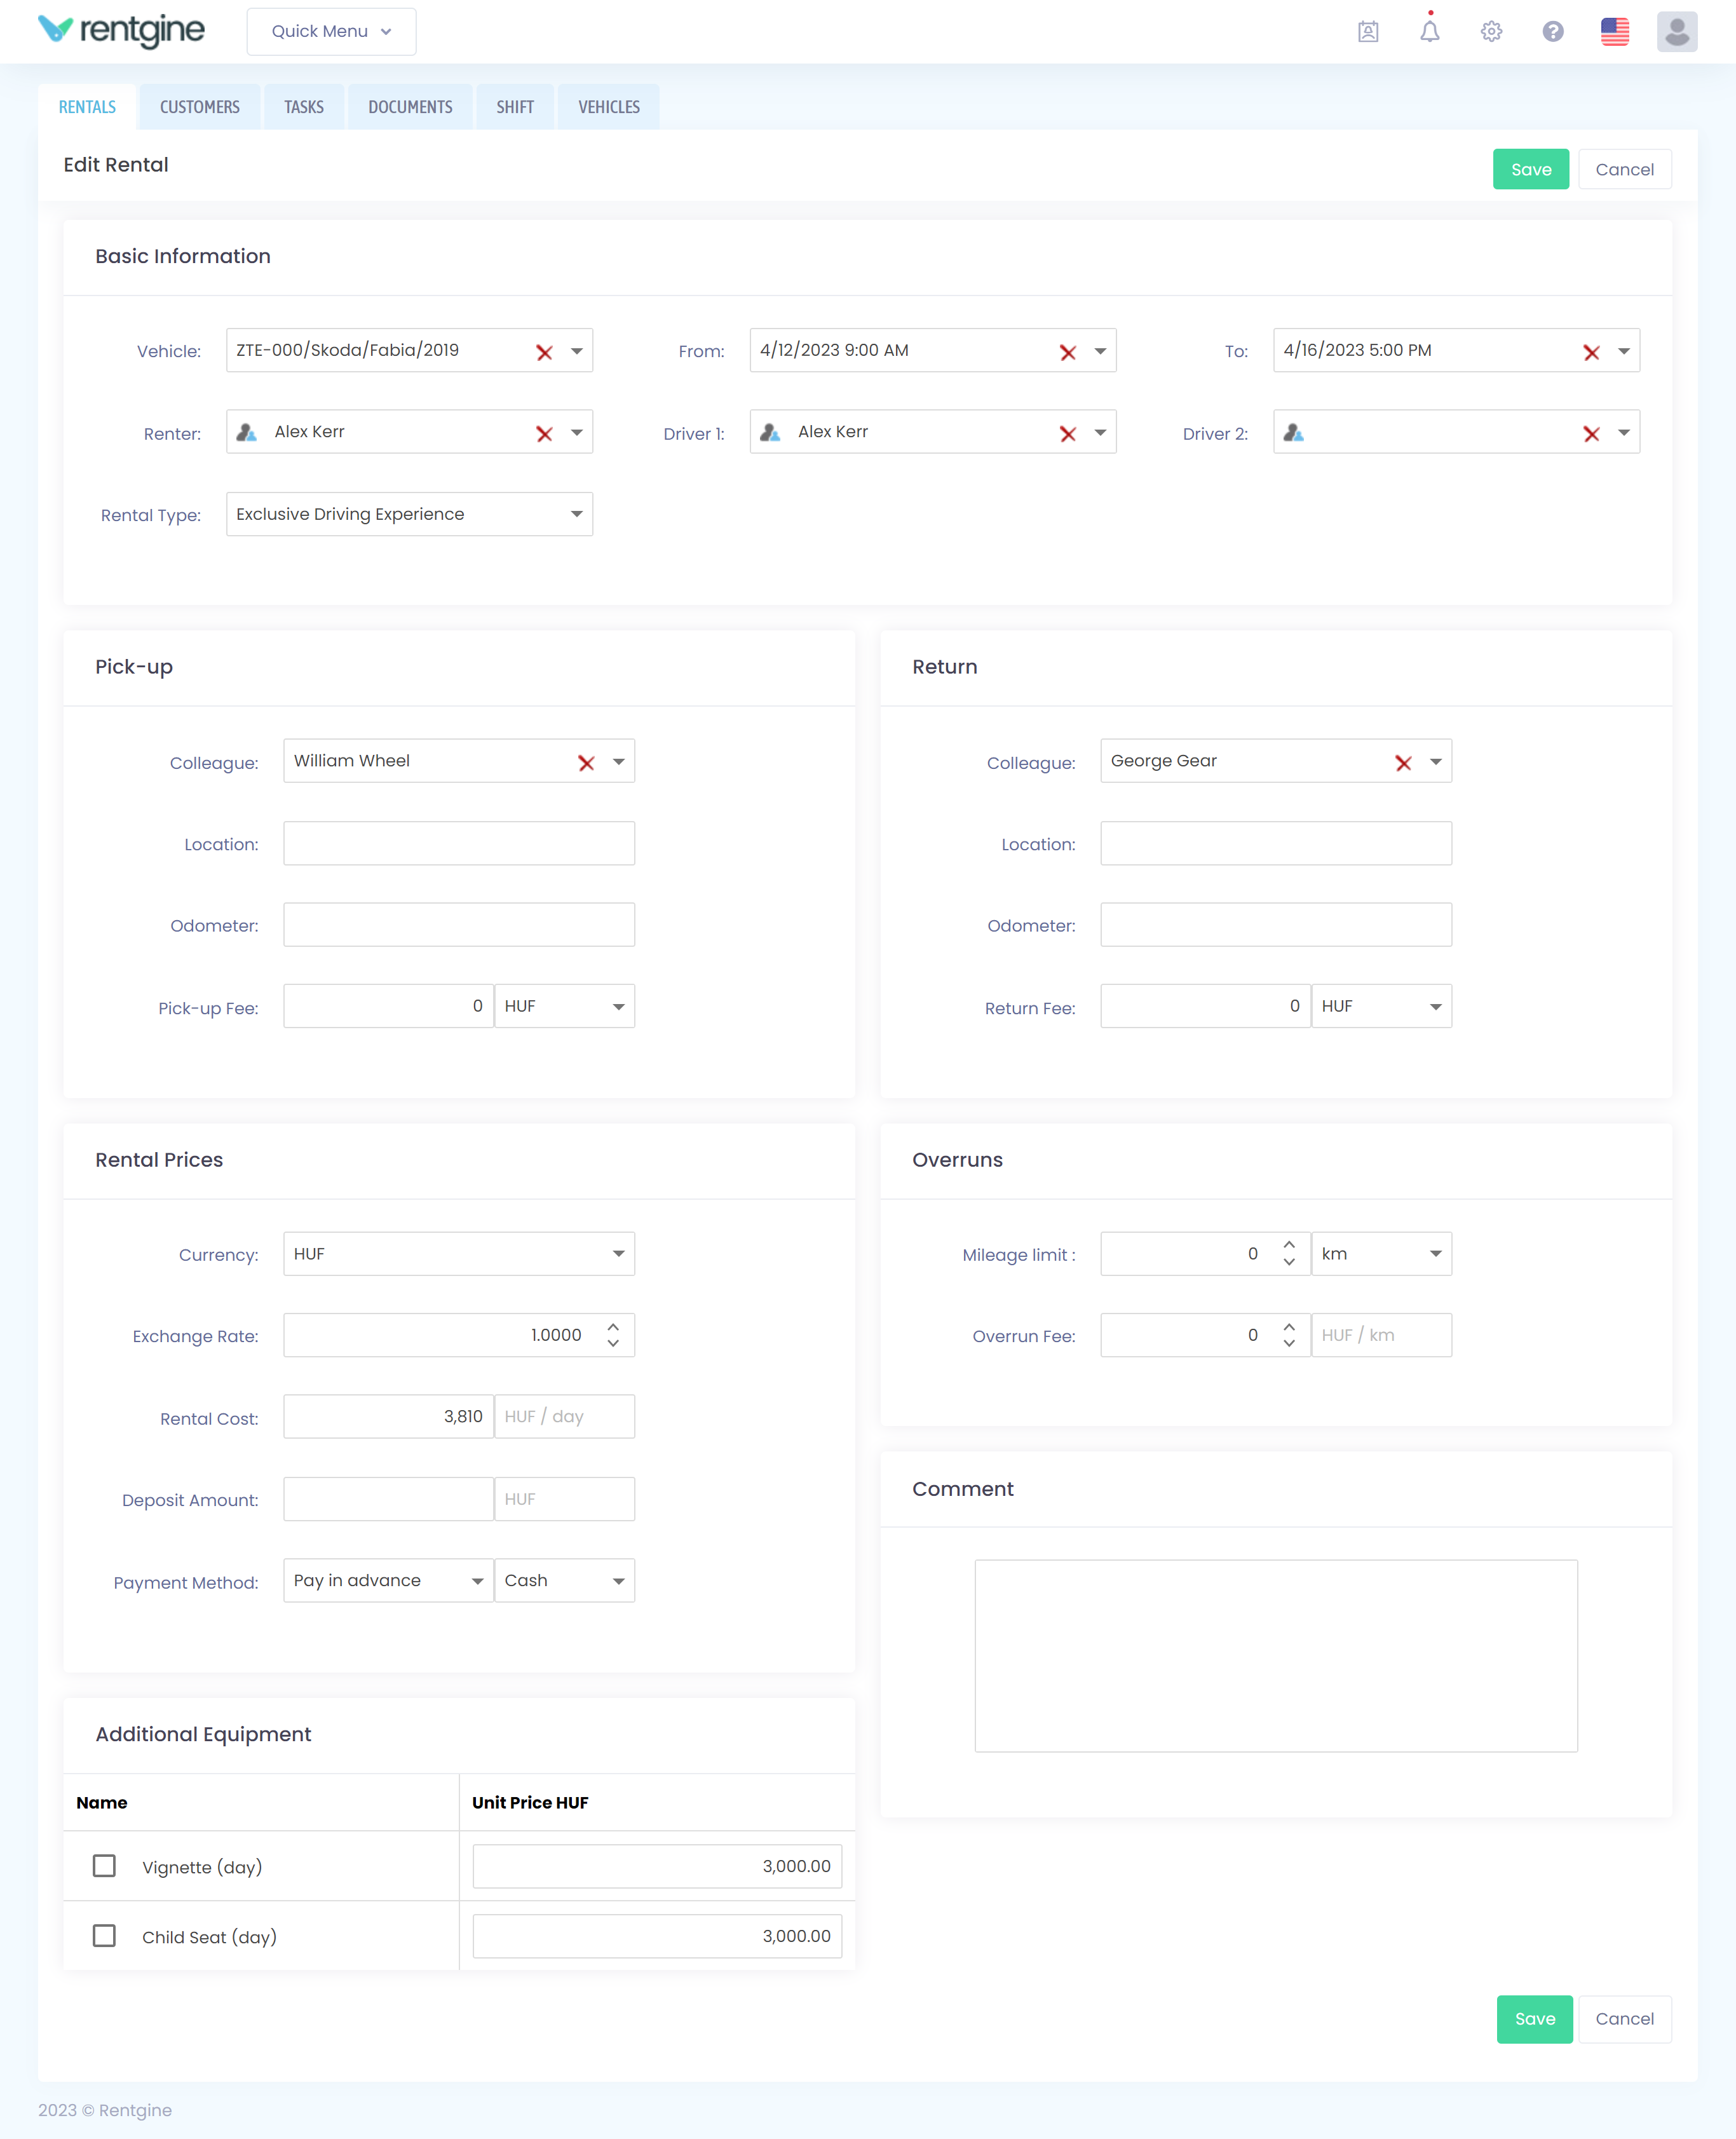
Task: Click the bottom Cancel button
Action: click(x=1623, y=2019)
